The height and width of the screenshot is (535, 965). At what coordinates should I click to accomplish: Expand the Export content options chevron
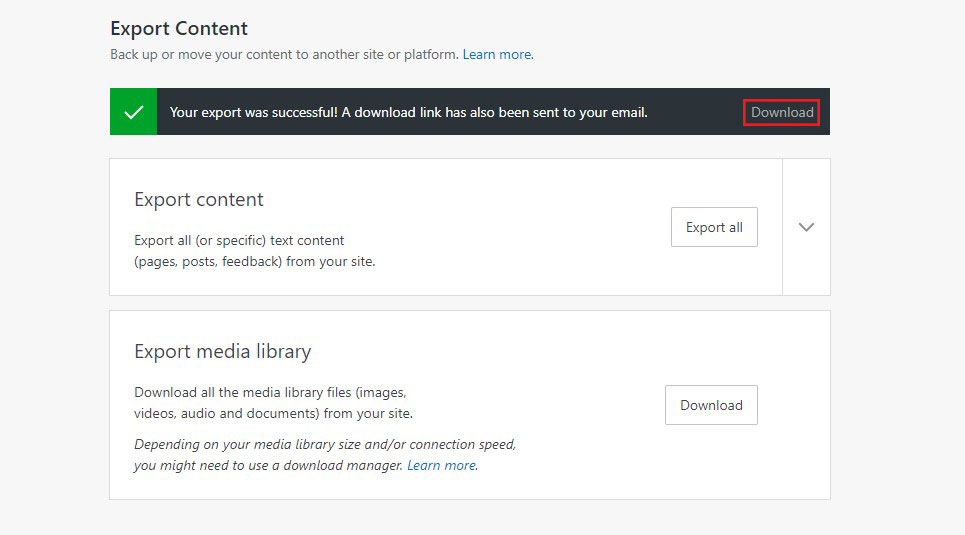click(806, 227)
